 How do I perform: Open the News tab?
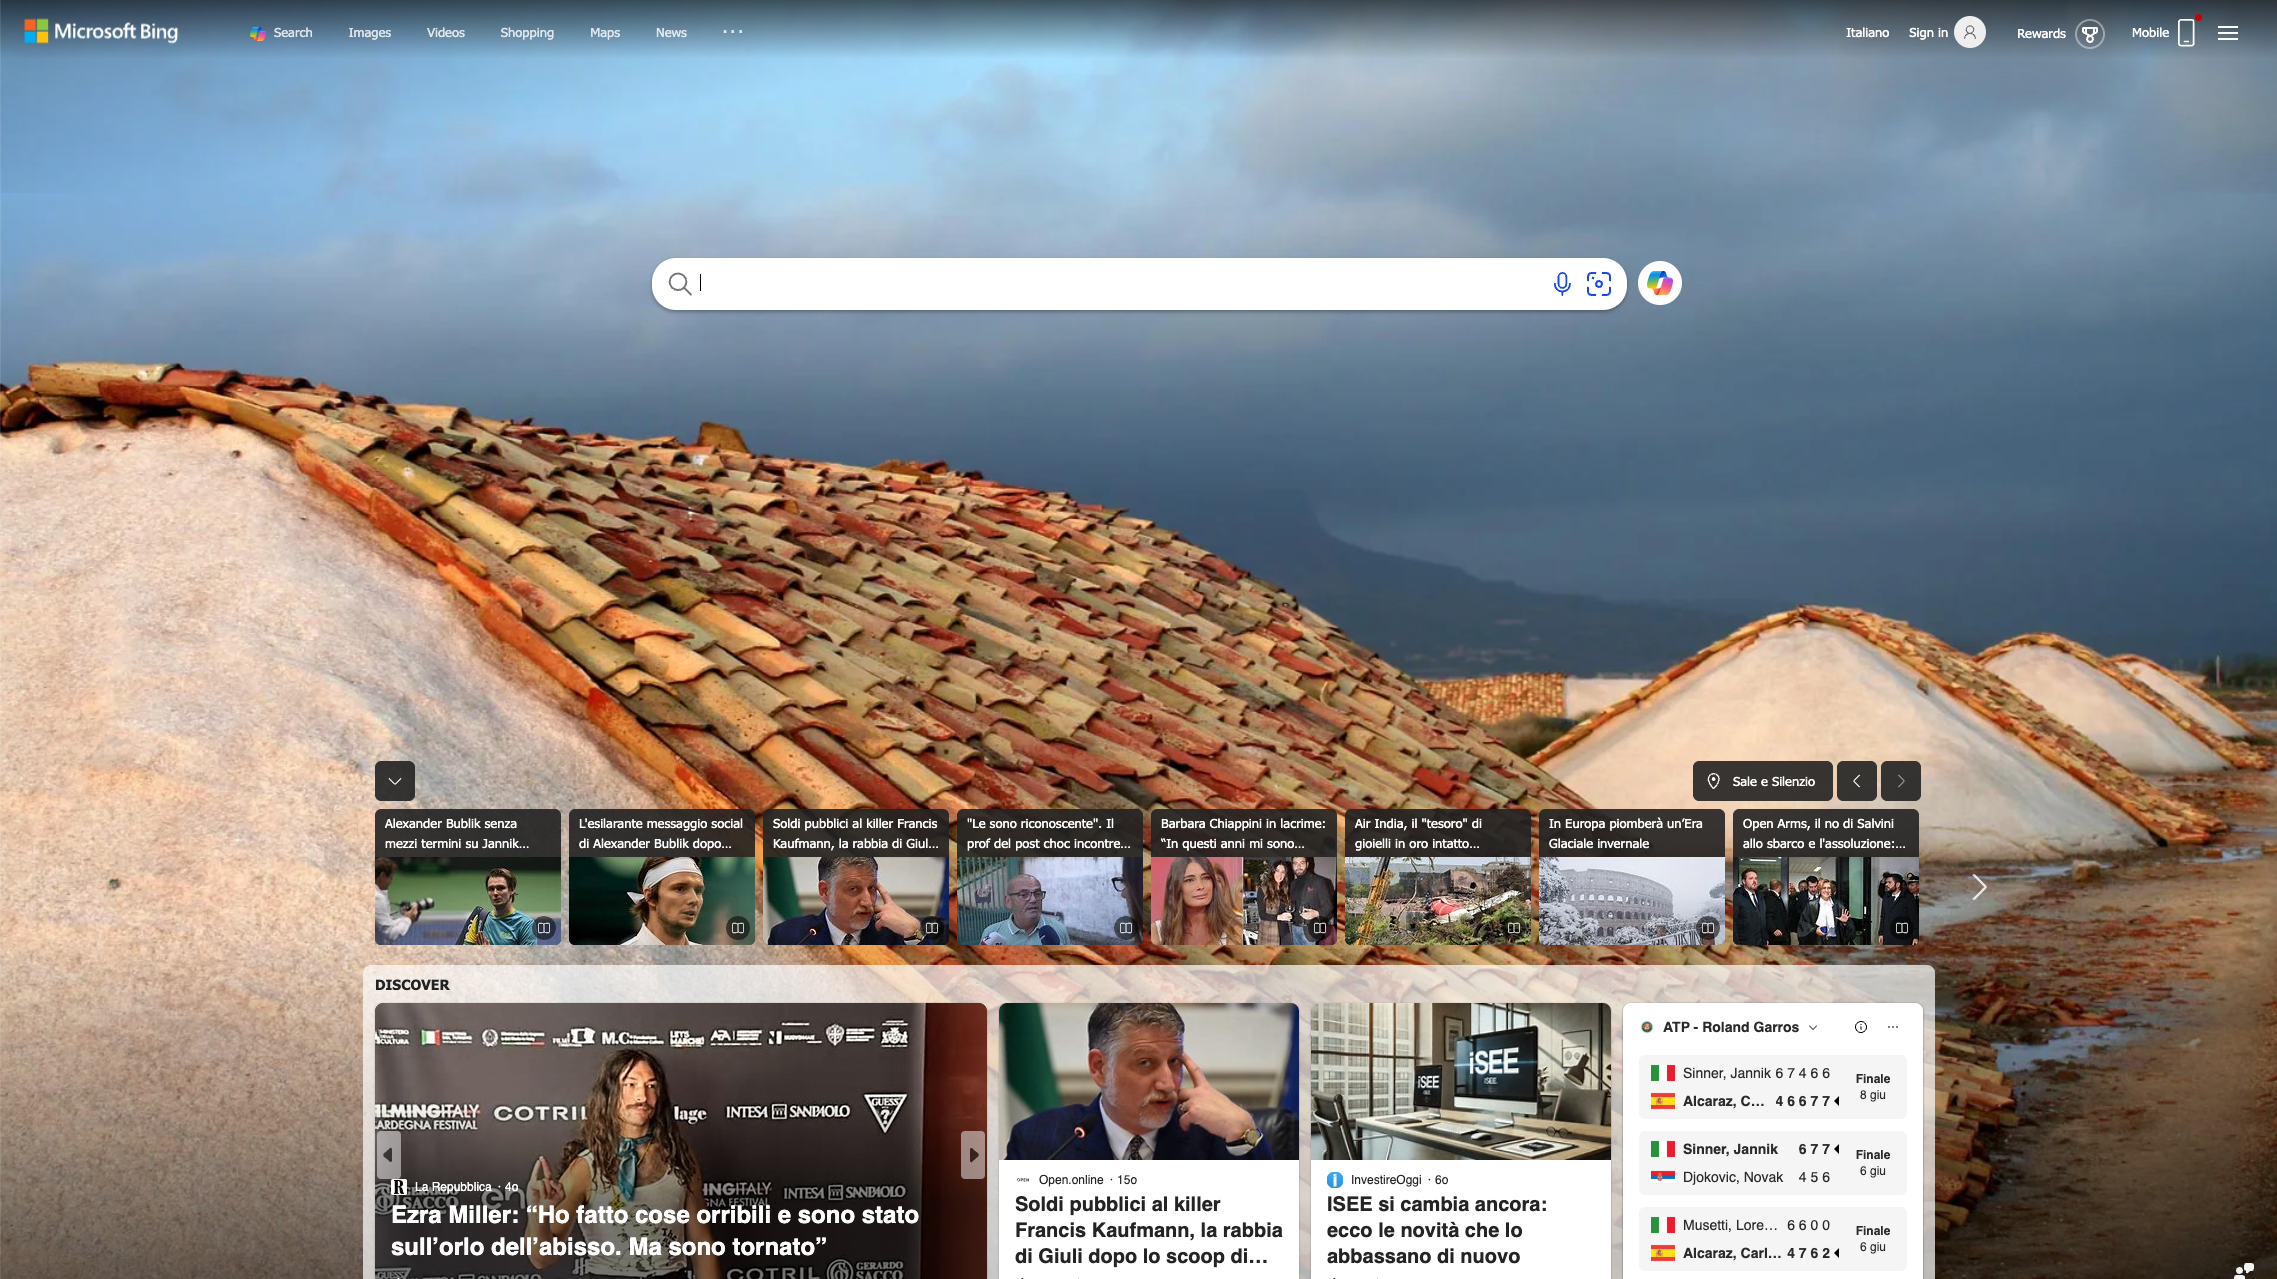click(x=671, y=32)
